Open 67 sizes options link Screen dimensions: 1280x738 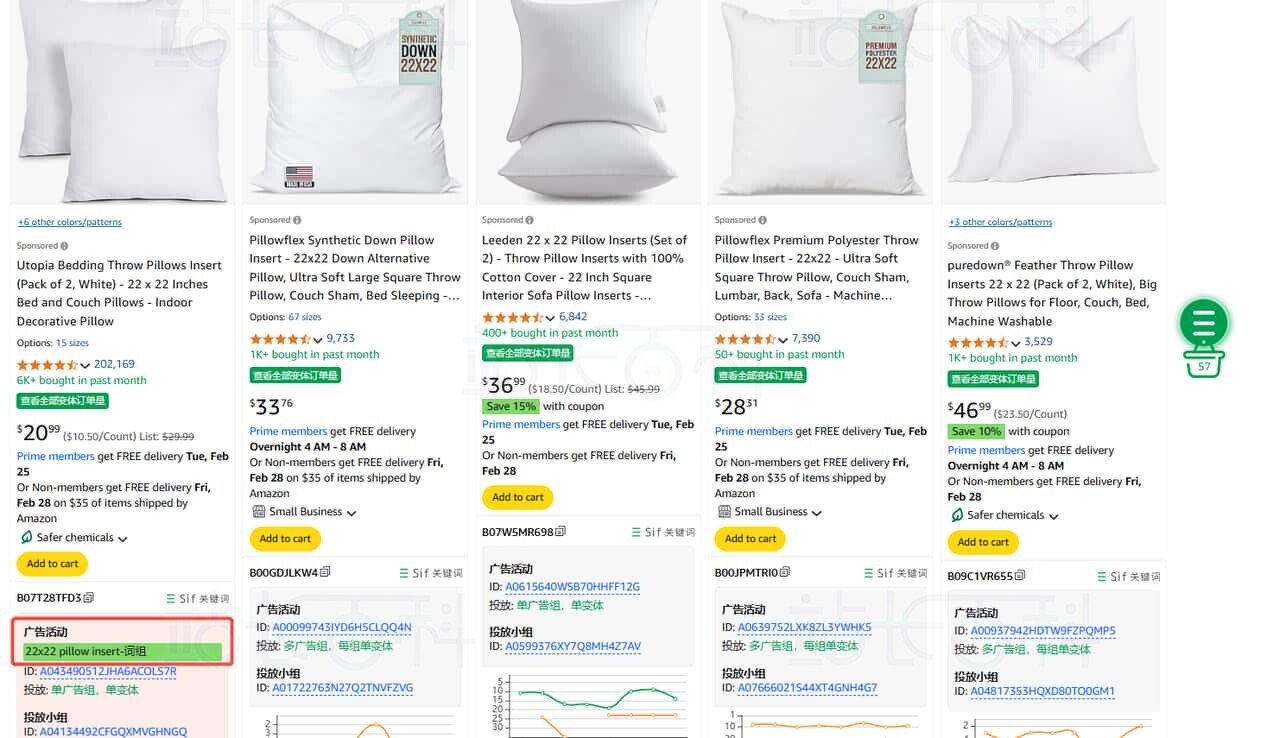click(x=305, y=317)
